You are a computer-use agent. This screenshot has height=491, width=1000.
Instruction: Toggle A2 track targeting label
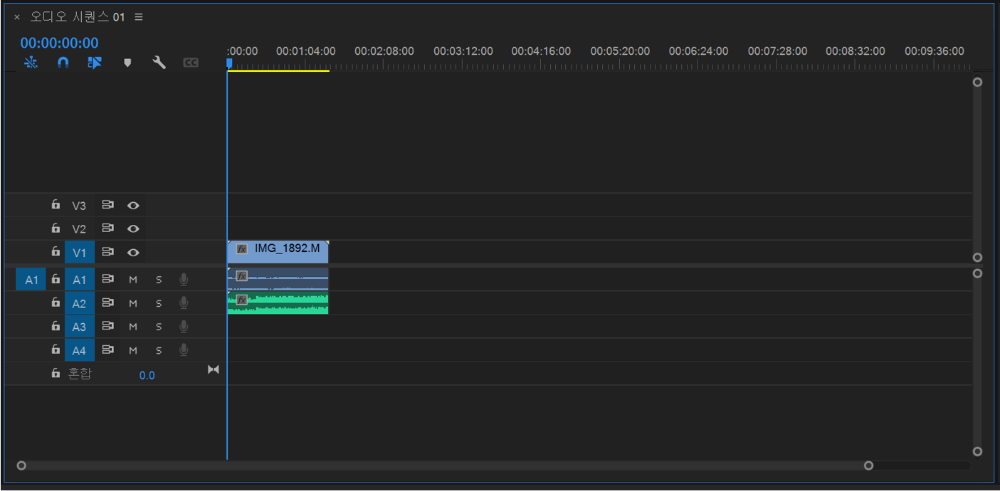pyautogui.click(x=79, y=303)
